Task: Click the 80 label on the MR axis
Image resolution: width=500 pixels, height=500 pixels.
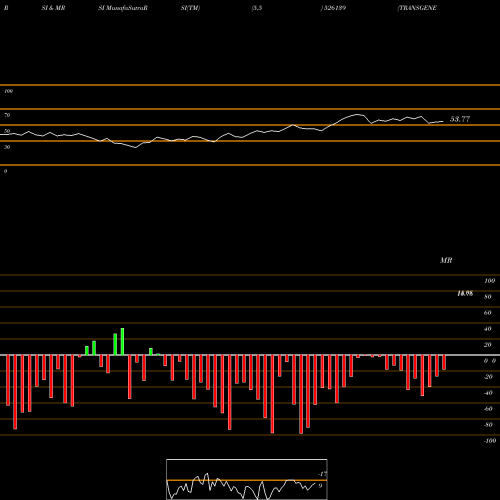Action: (x=488, y=297)
